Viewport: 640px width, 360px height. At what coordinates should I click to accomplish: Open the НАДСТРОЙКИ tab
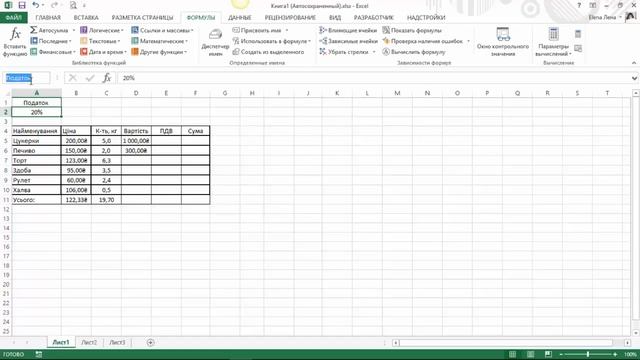426,18
